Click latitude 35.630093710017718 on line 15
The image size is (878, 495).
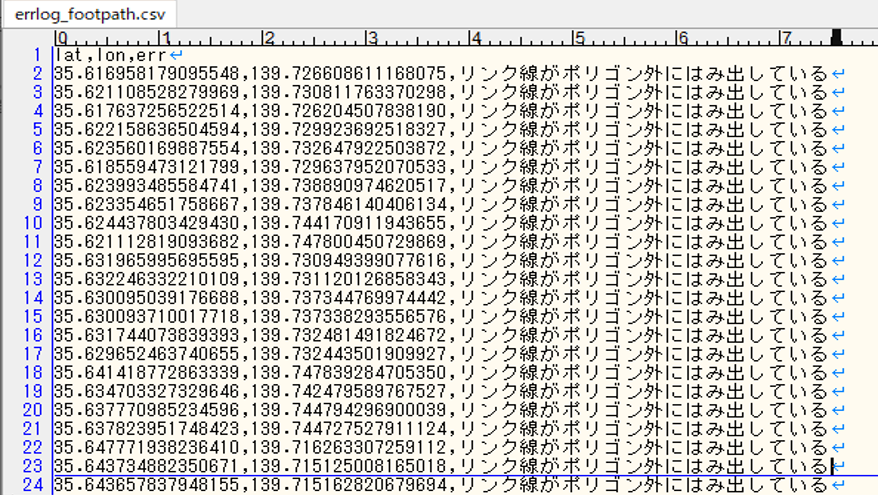click(147, 316)
